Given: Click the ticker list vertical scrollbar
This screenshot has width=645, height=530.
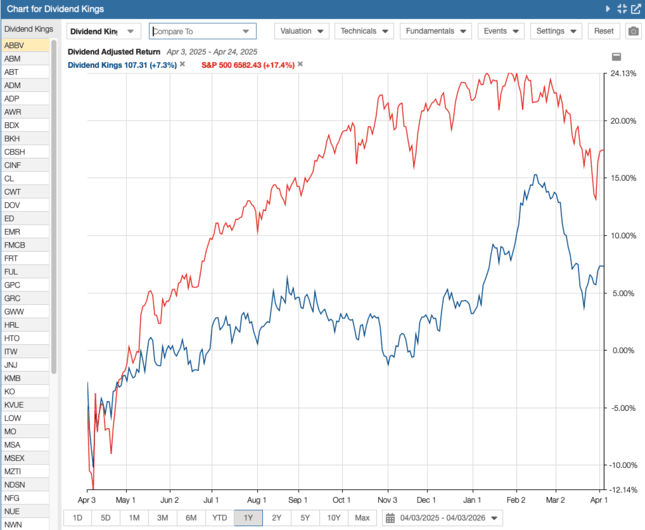Looking at the screenshot, I should [54, 200].
